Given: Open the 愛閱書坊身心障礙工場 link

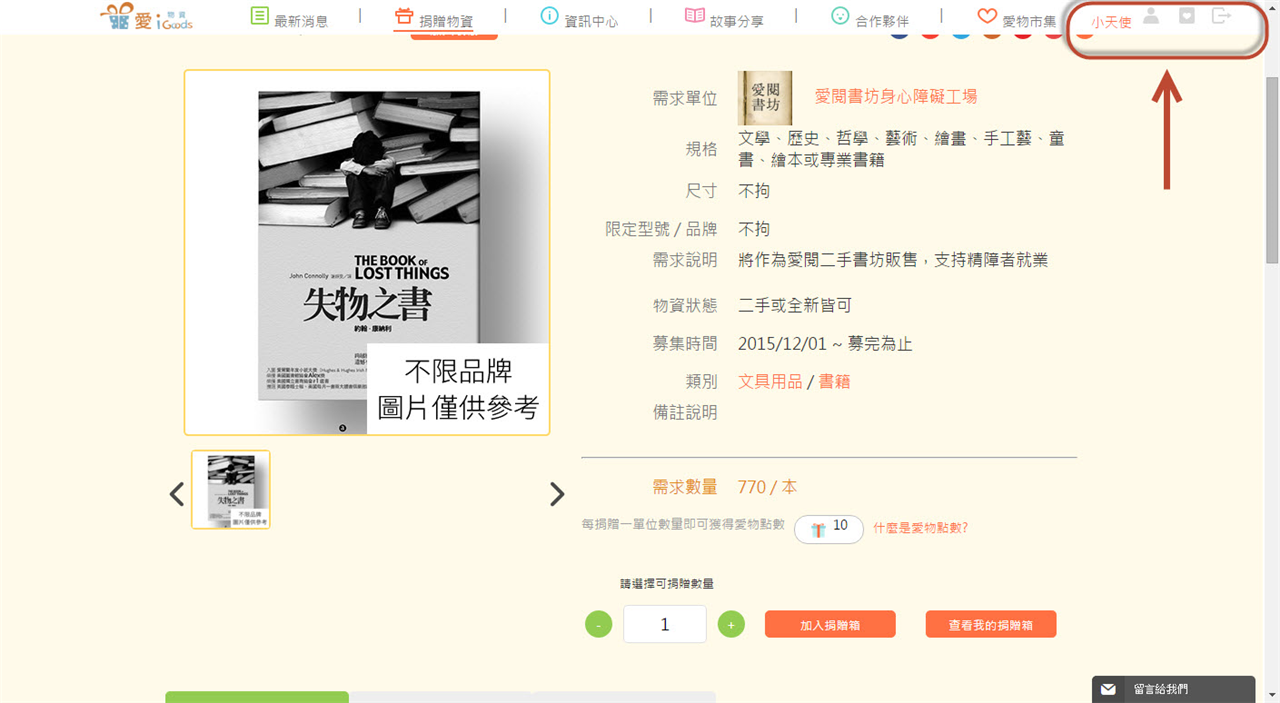Looking at the screenshot, I should tap(896, 96).
